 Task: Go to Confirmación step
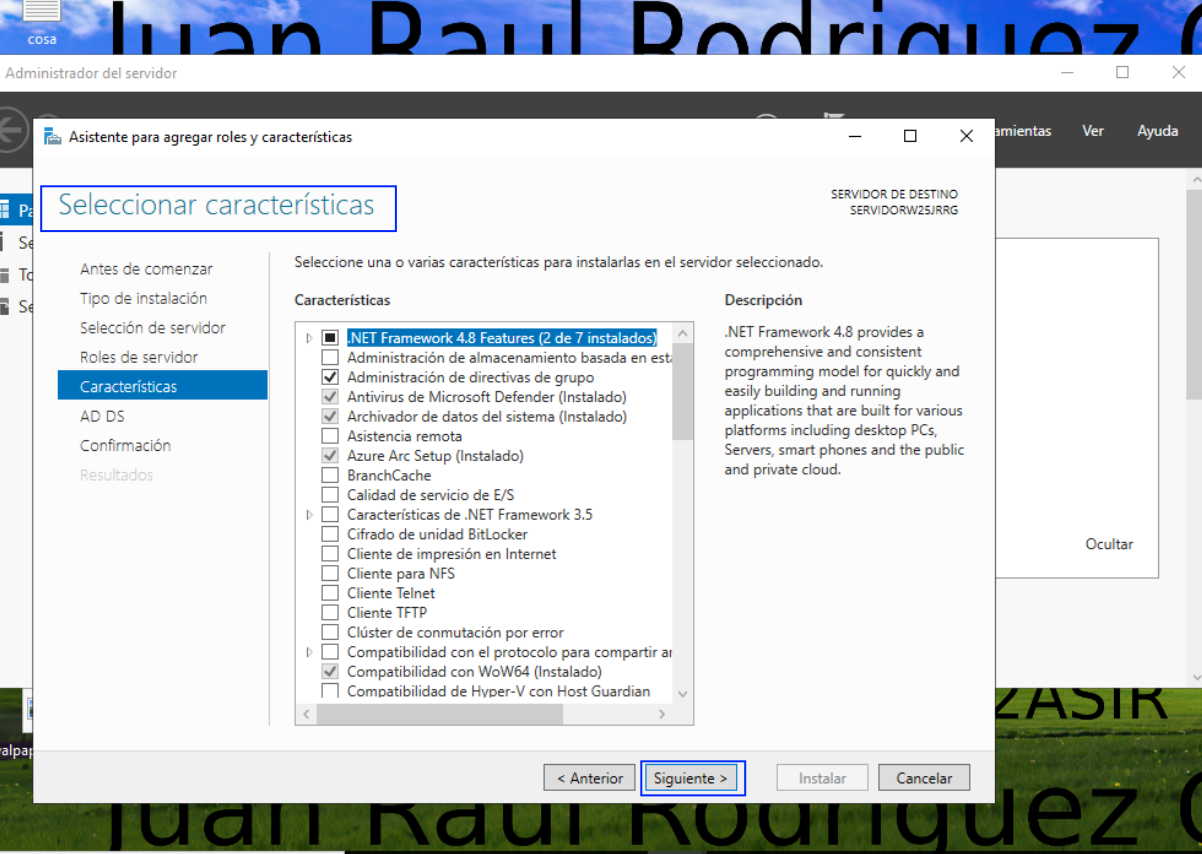pyautogui.click(x=125, y=445)
